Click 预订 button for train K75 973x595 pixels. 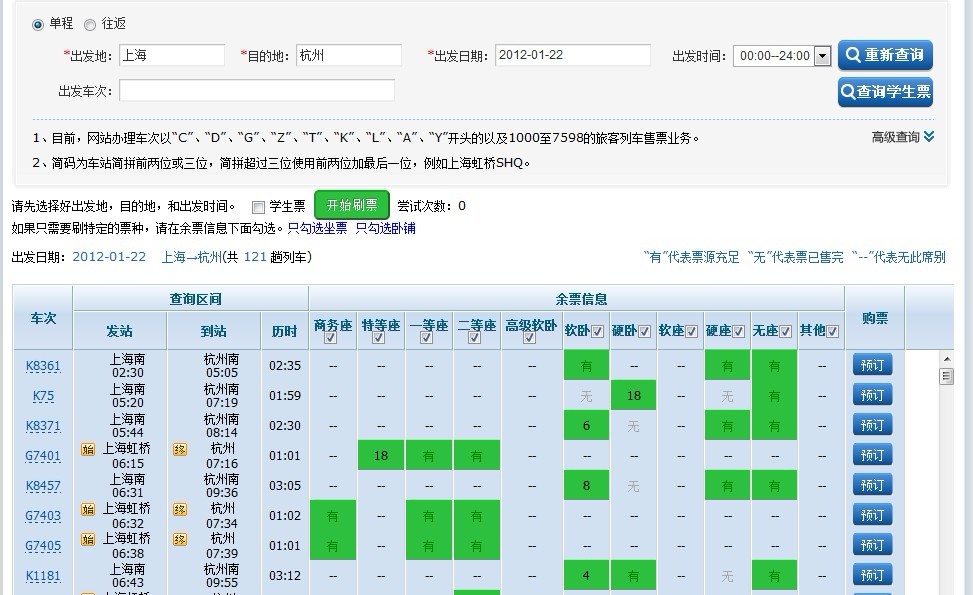tap(872, 395)
